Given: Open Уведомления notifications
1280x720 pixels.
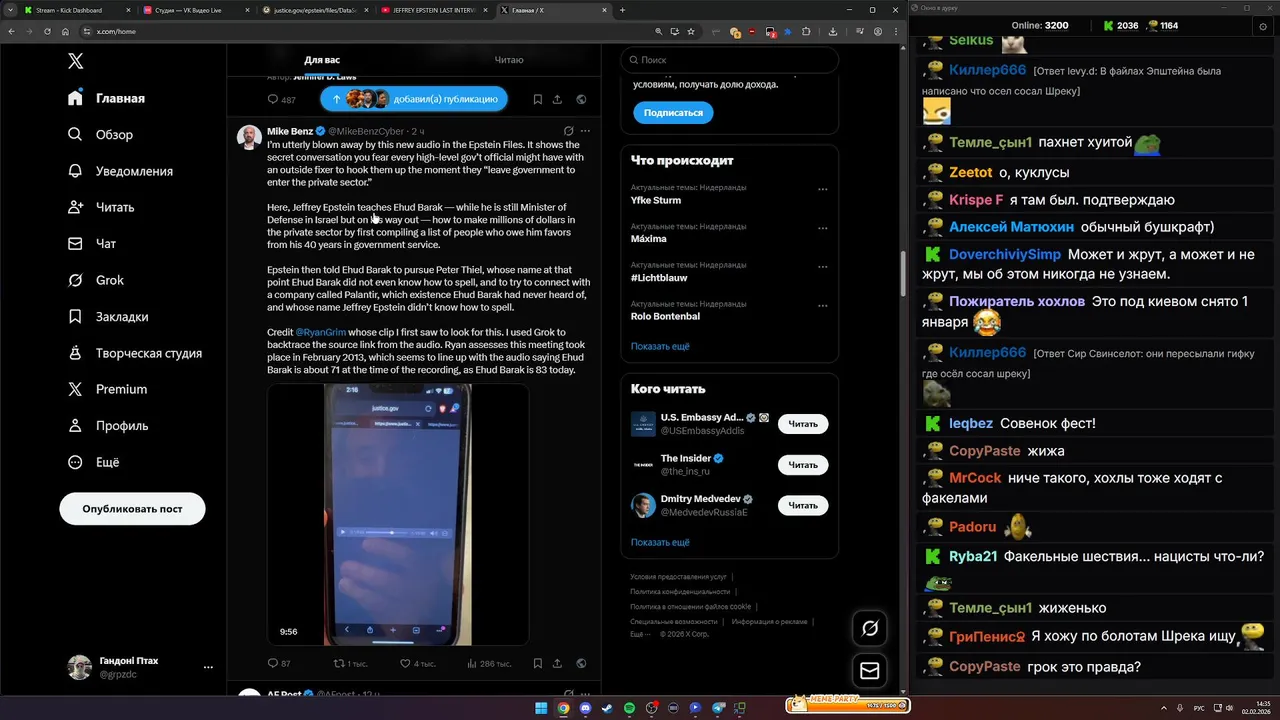Looking at the screenshot, I should [120, 171].
